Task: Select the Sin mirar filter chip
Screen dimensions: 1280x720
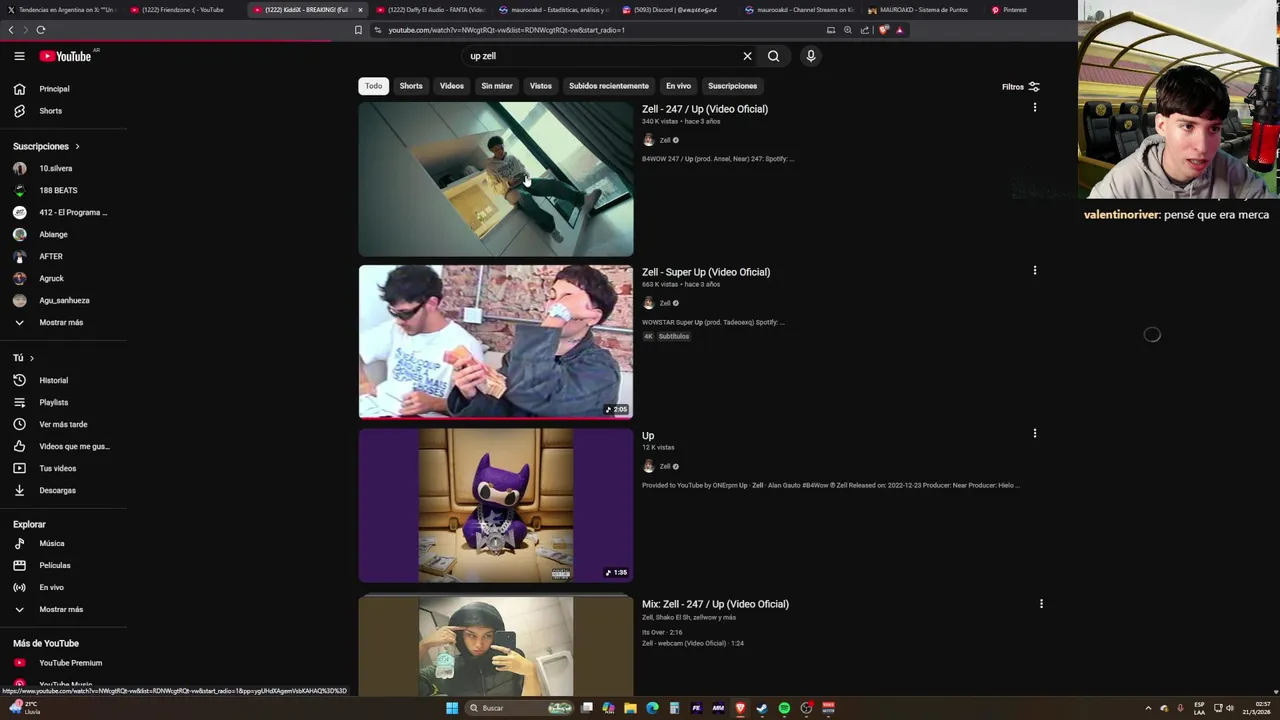Action: pos(497,86)
